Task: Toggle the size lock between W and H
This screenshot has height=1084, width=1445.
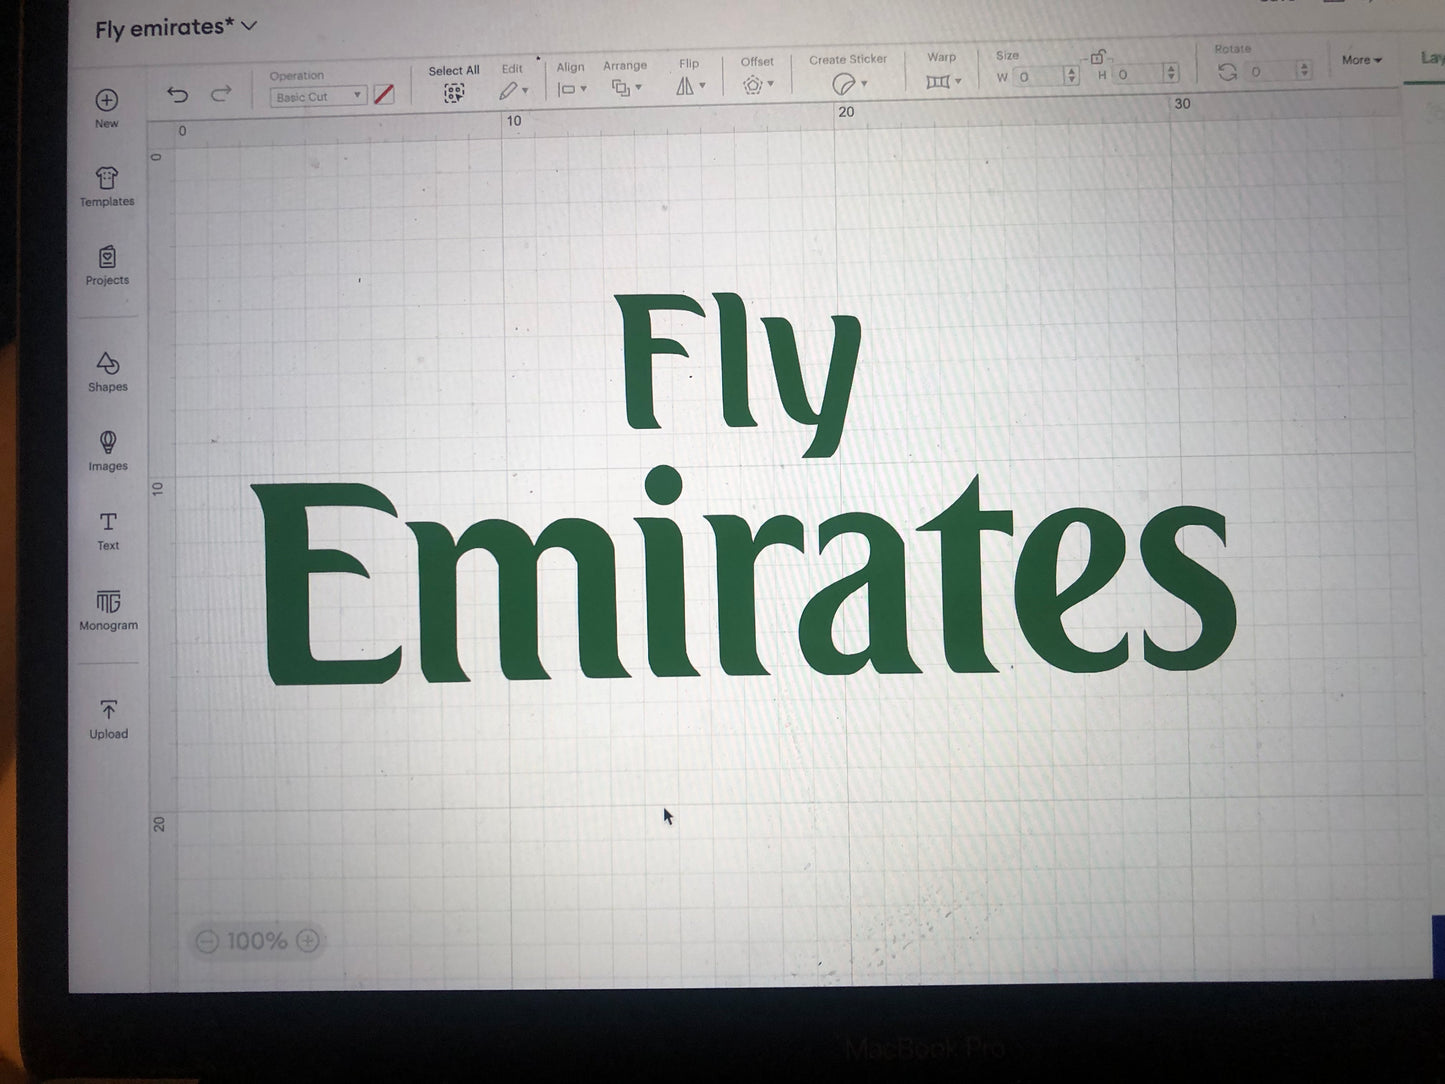Action: 1098,59
